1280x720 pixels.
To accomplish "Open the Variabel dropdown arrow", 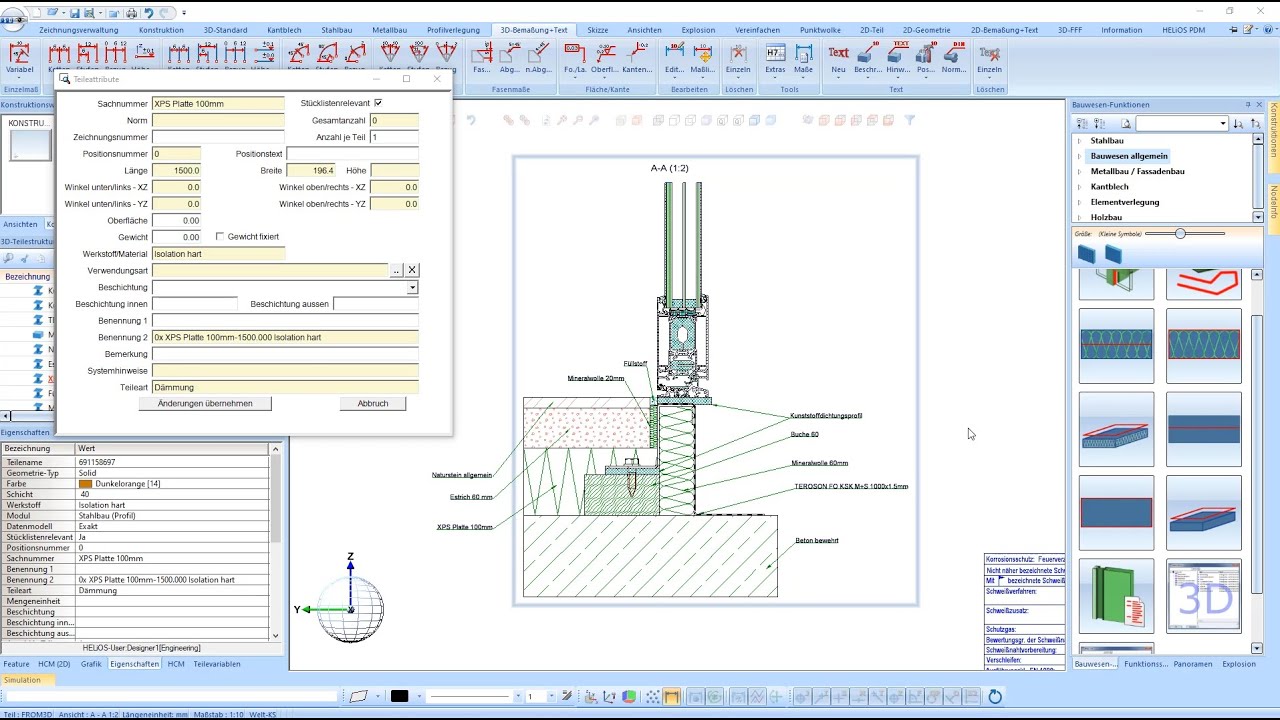I will point(19,80).
